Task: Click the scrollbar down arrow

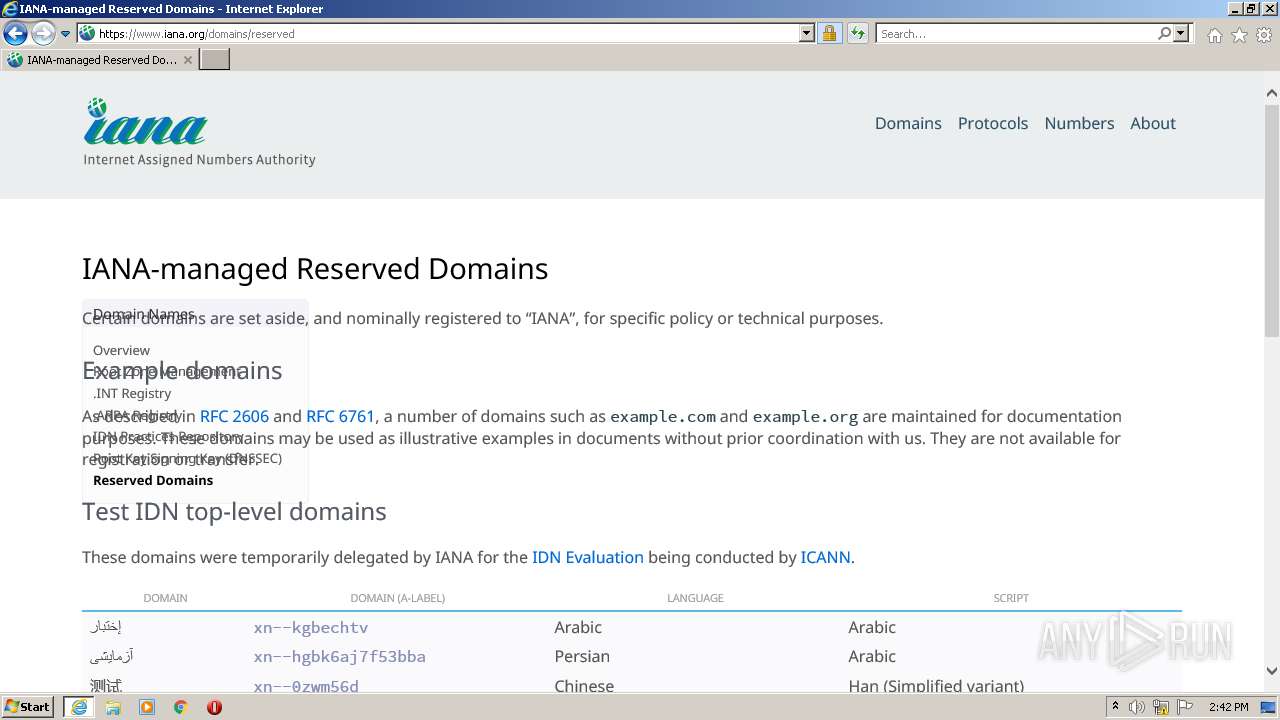Action: (1271, 672)
